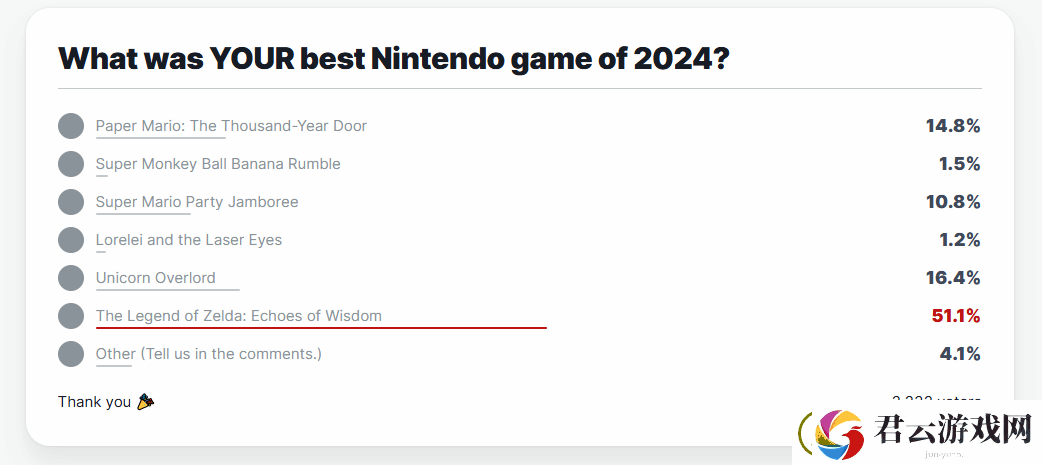Choose the Echoes of Wisdom radio button
The width and height of the screenshot is (1042, 465).
click(71, 316)
